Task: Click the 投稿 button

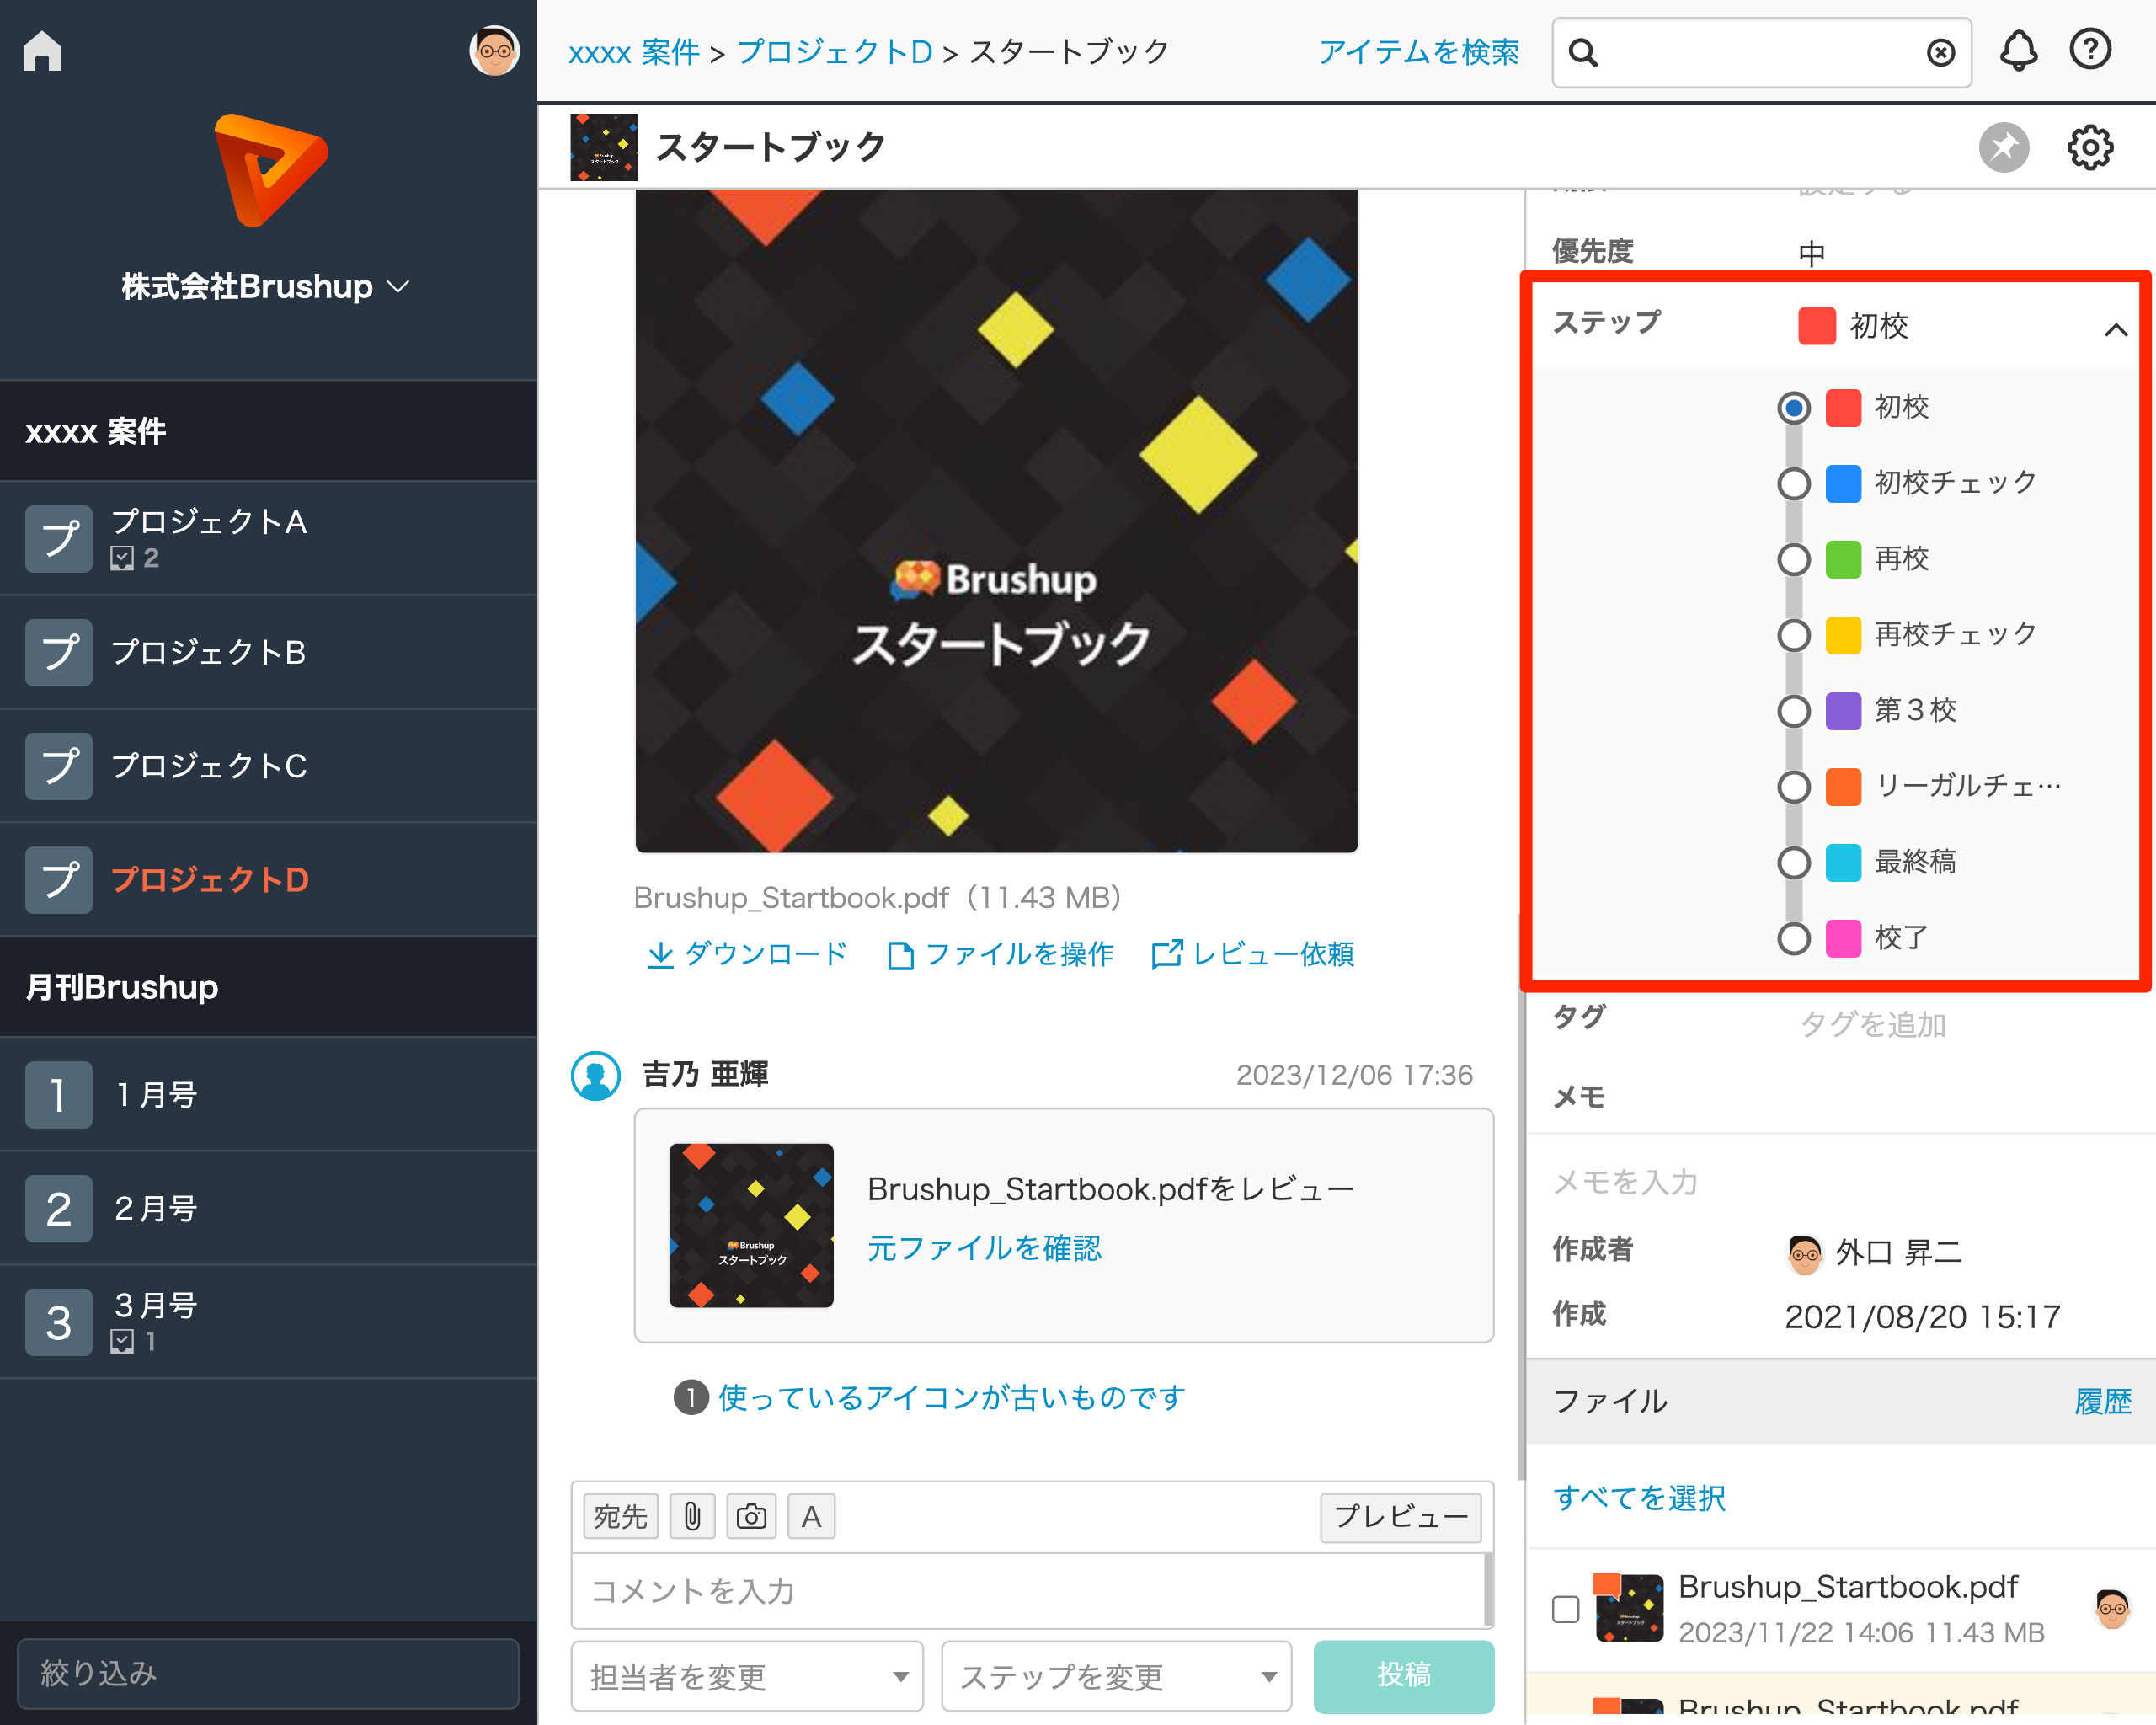Action: [1404, 1676]
